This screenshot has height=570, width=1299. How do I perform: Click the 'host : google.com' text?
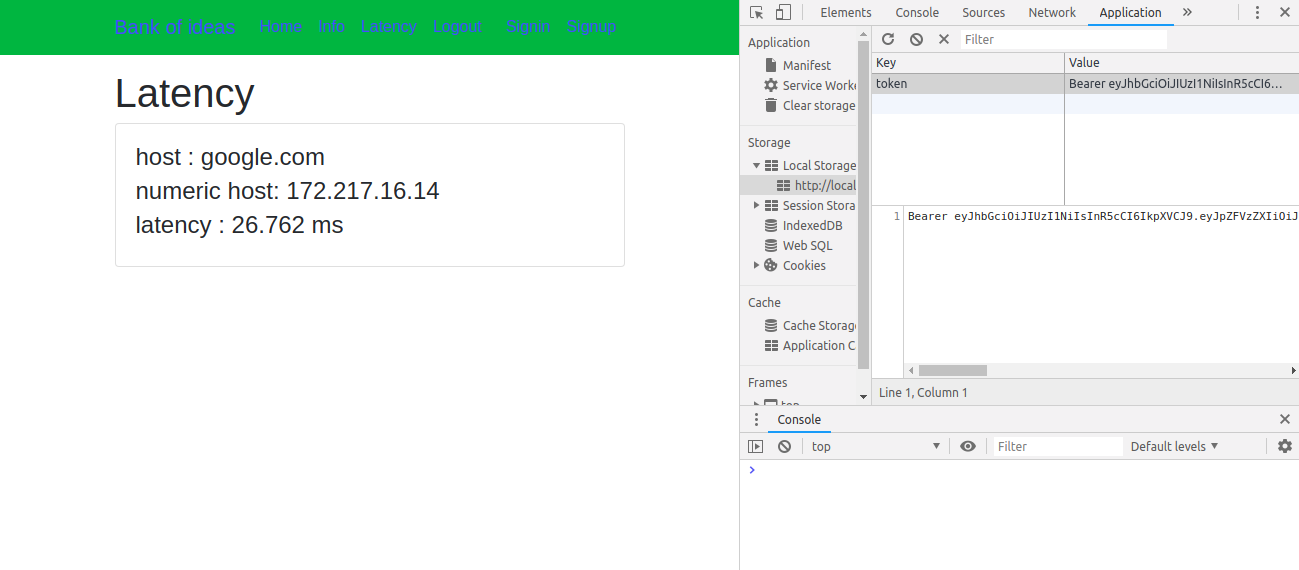coord(230,157)
